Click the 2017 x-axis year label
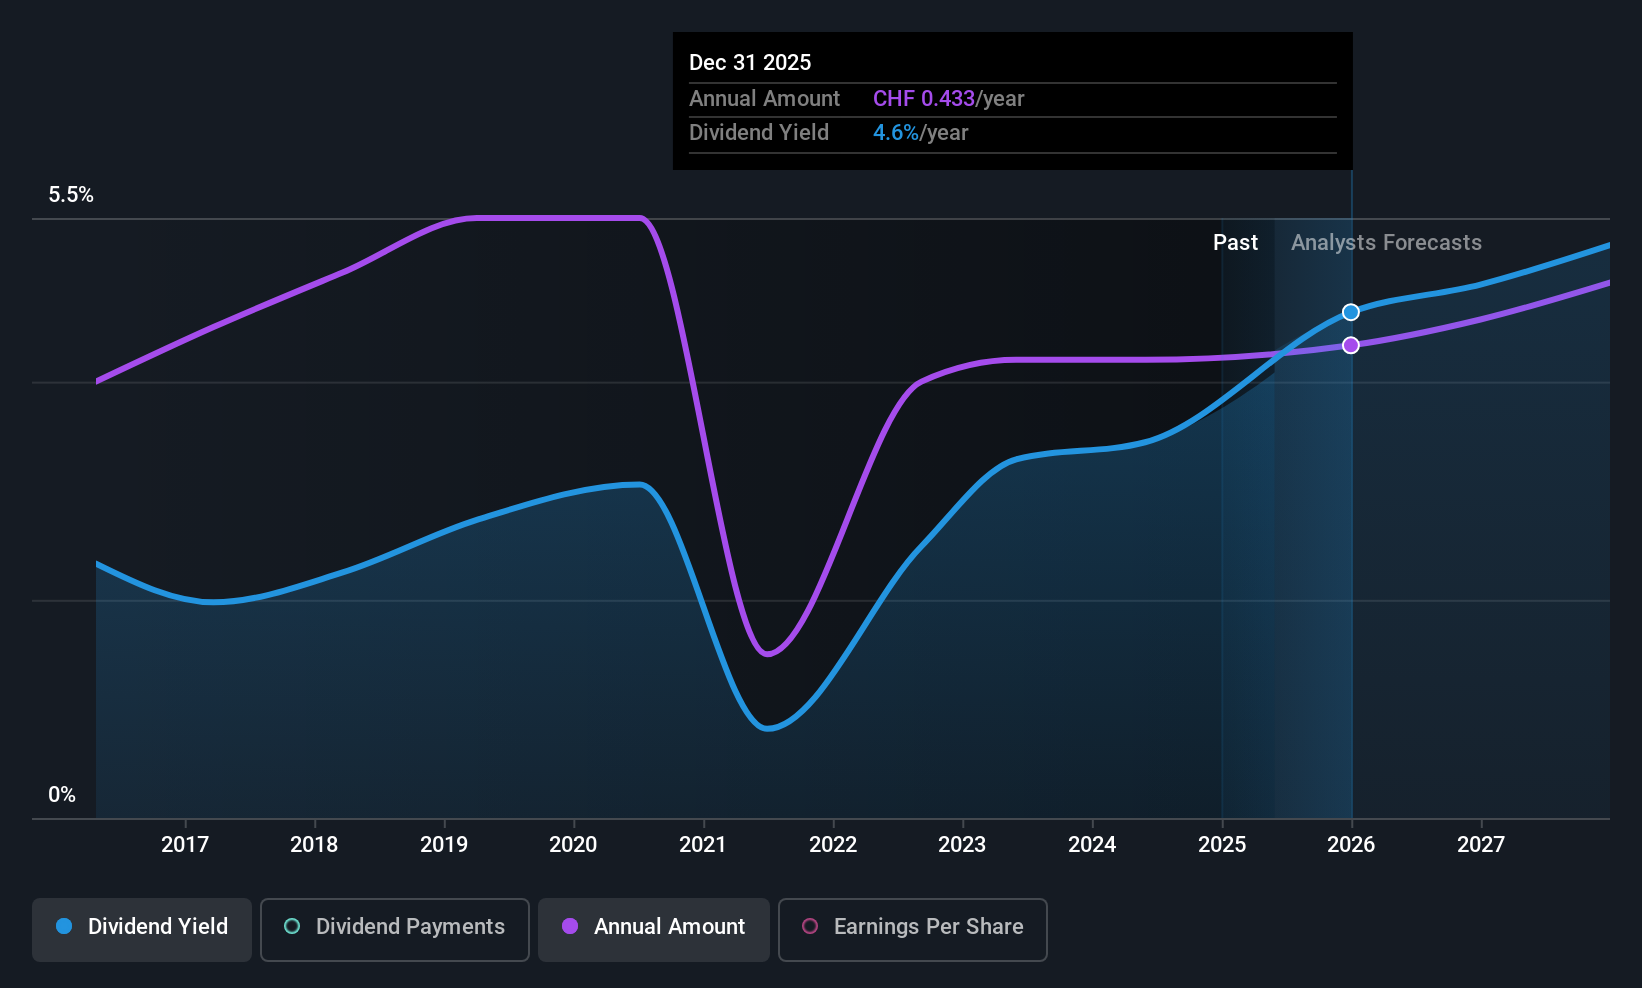 pos(185,844)
